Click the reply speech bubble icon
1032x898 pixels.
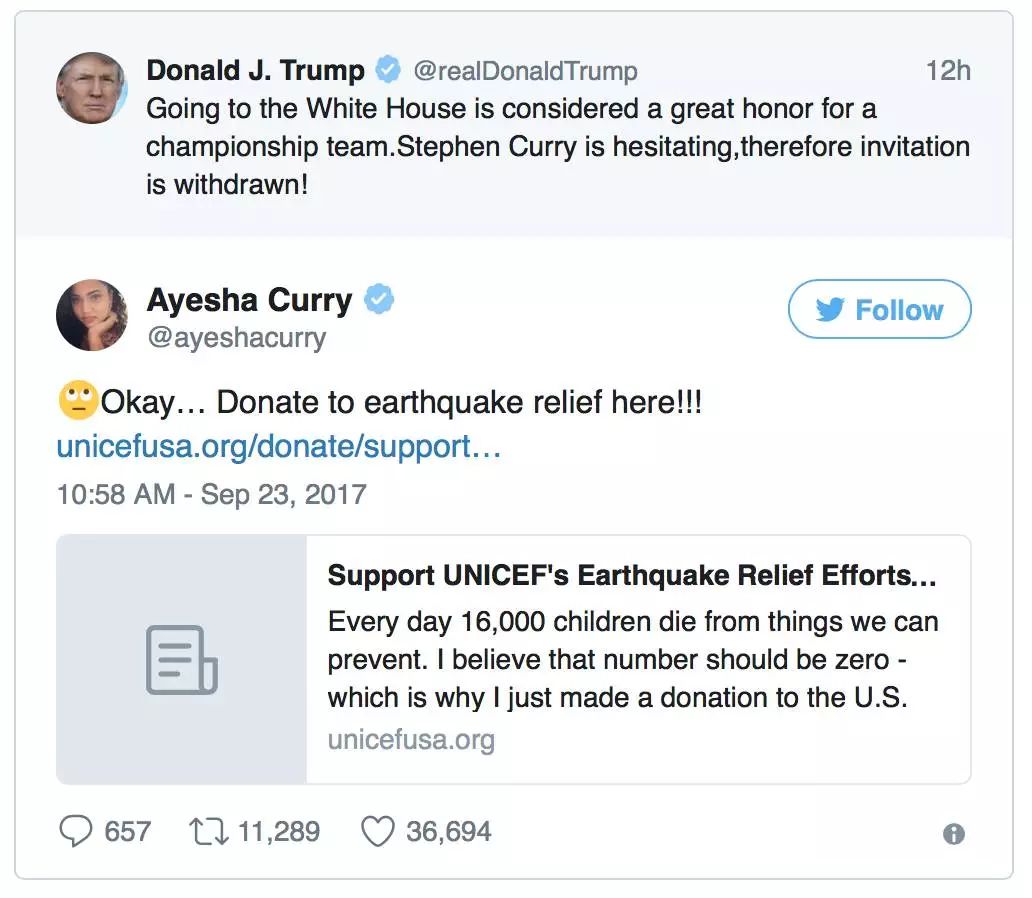(x=76, y=831)
